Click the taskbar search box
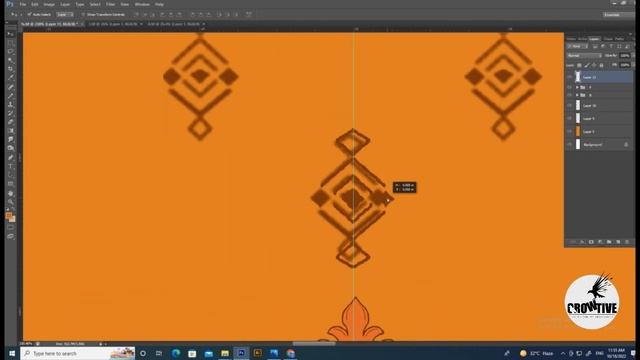 tap(78, 353)
